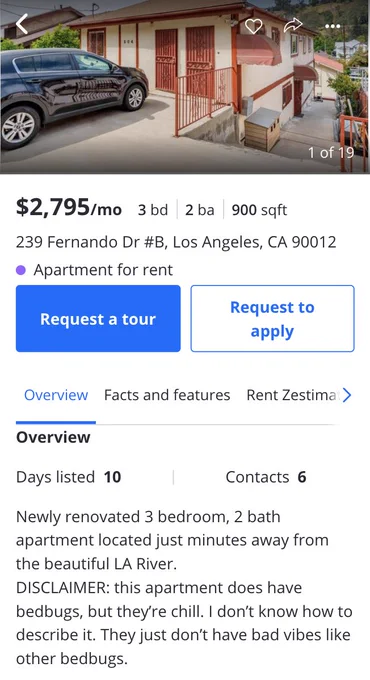Switch to Facts and features tab
Screen dimensions: 370x680
(x=167, y=395)
